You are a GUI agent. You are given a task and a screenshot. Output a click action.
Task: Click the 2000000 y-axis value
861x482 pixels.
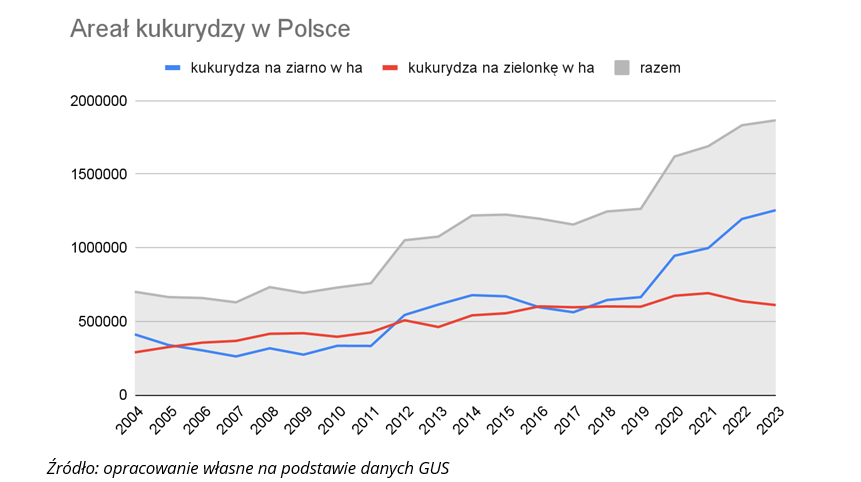coord(98,101)
